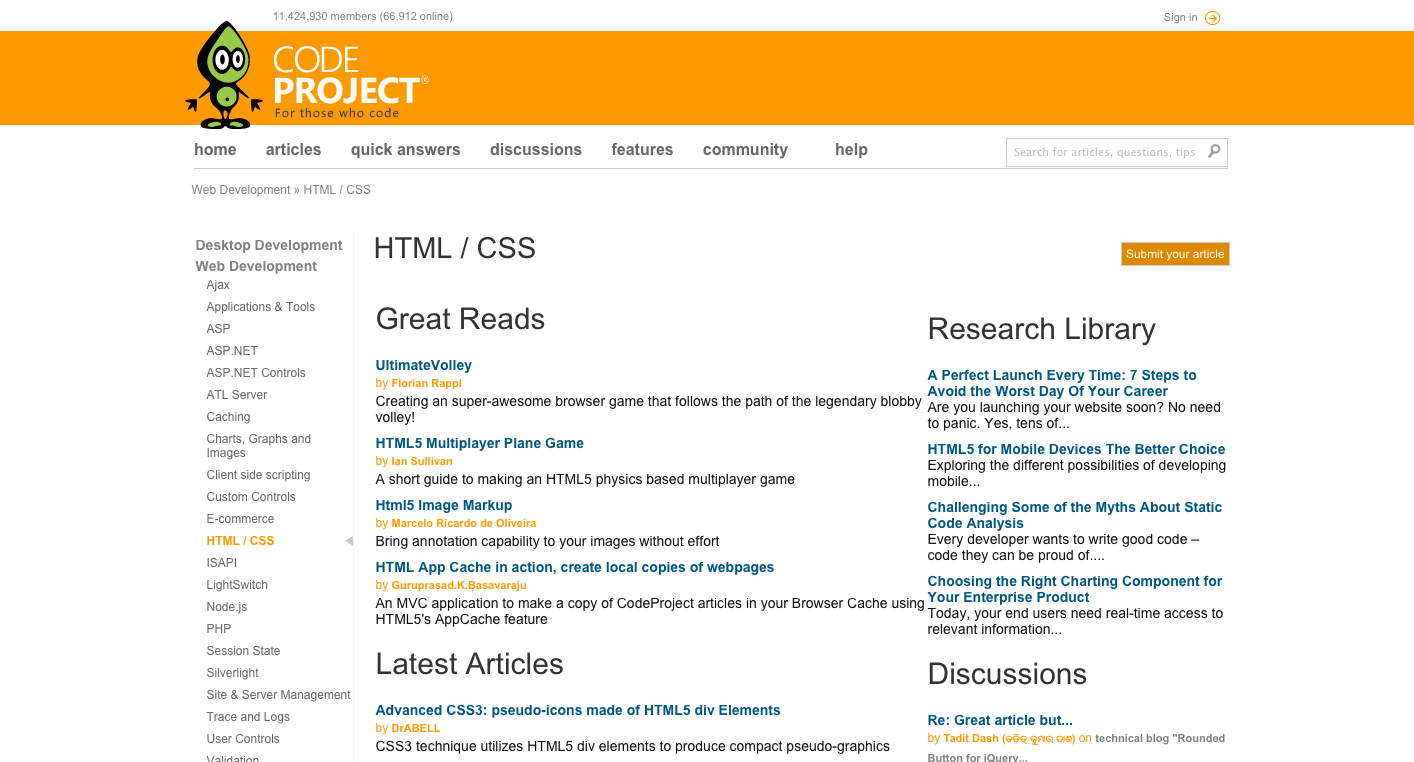Open the Re: Great article but... discussion
Screen dimensions: 1414x762
(x=1000, y=721)
